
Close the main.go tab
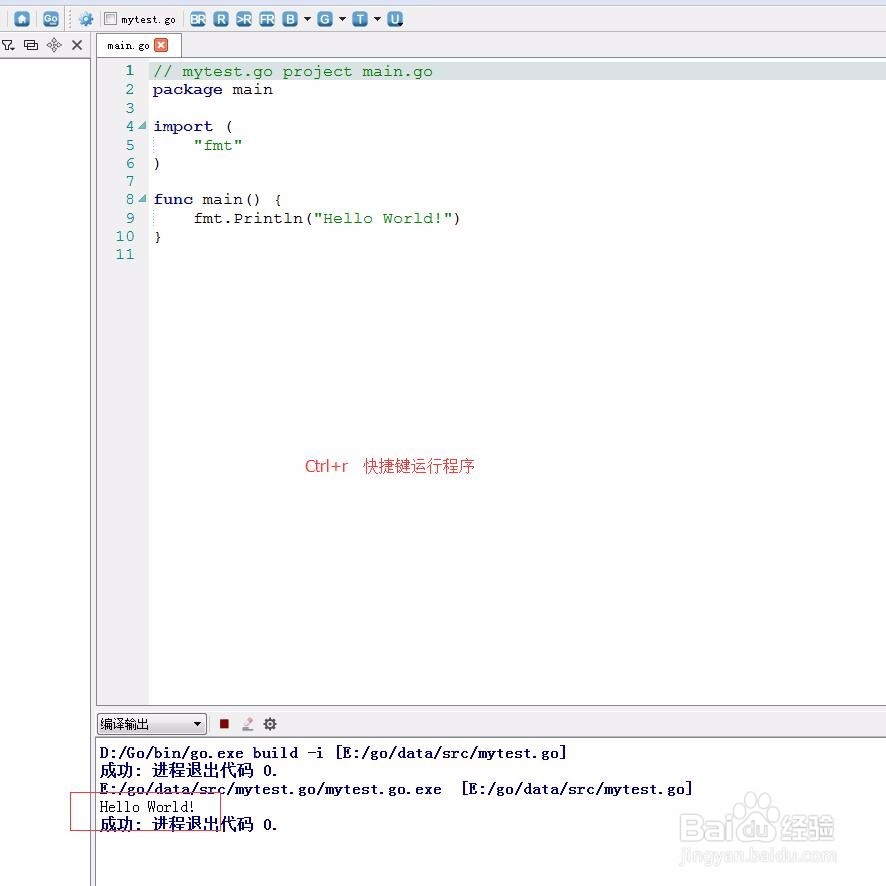pyautogui.click(x=160, y=45)
